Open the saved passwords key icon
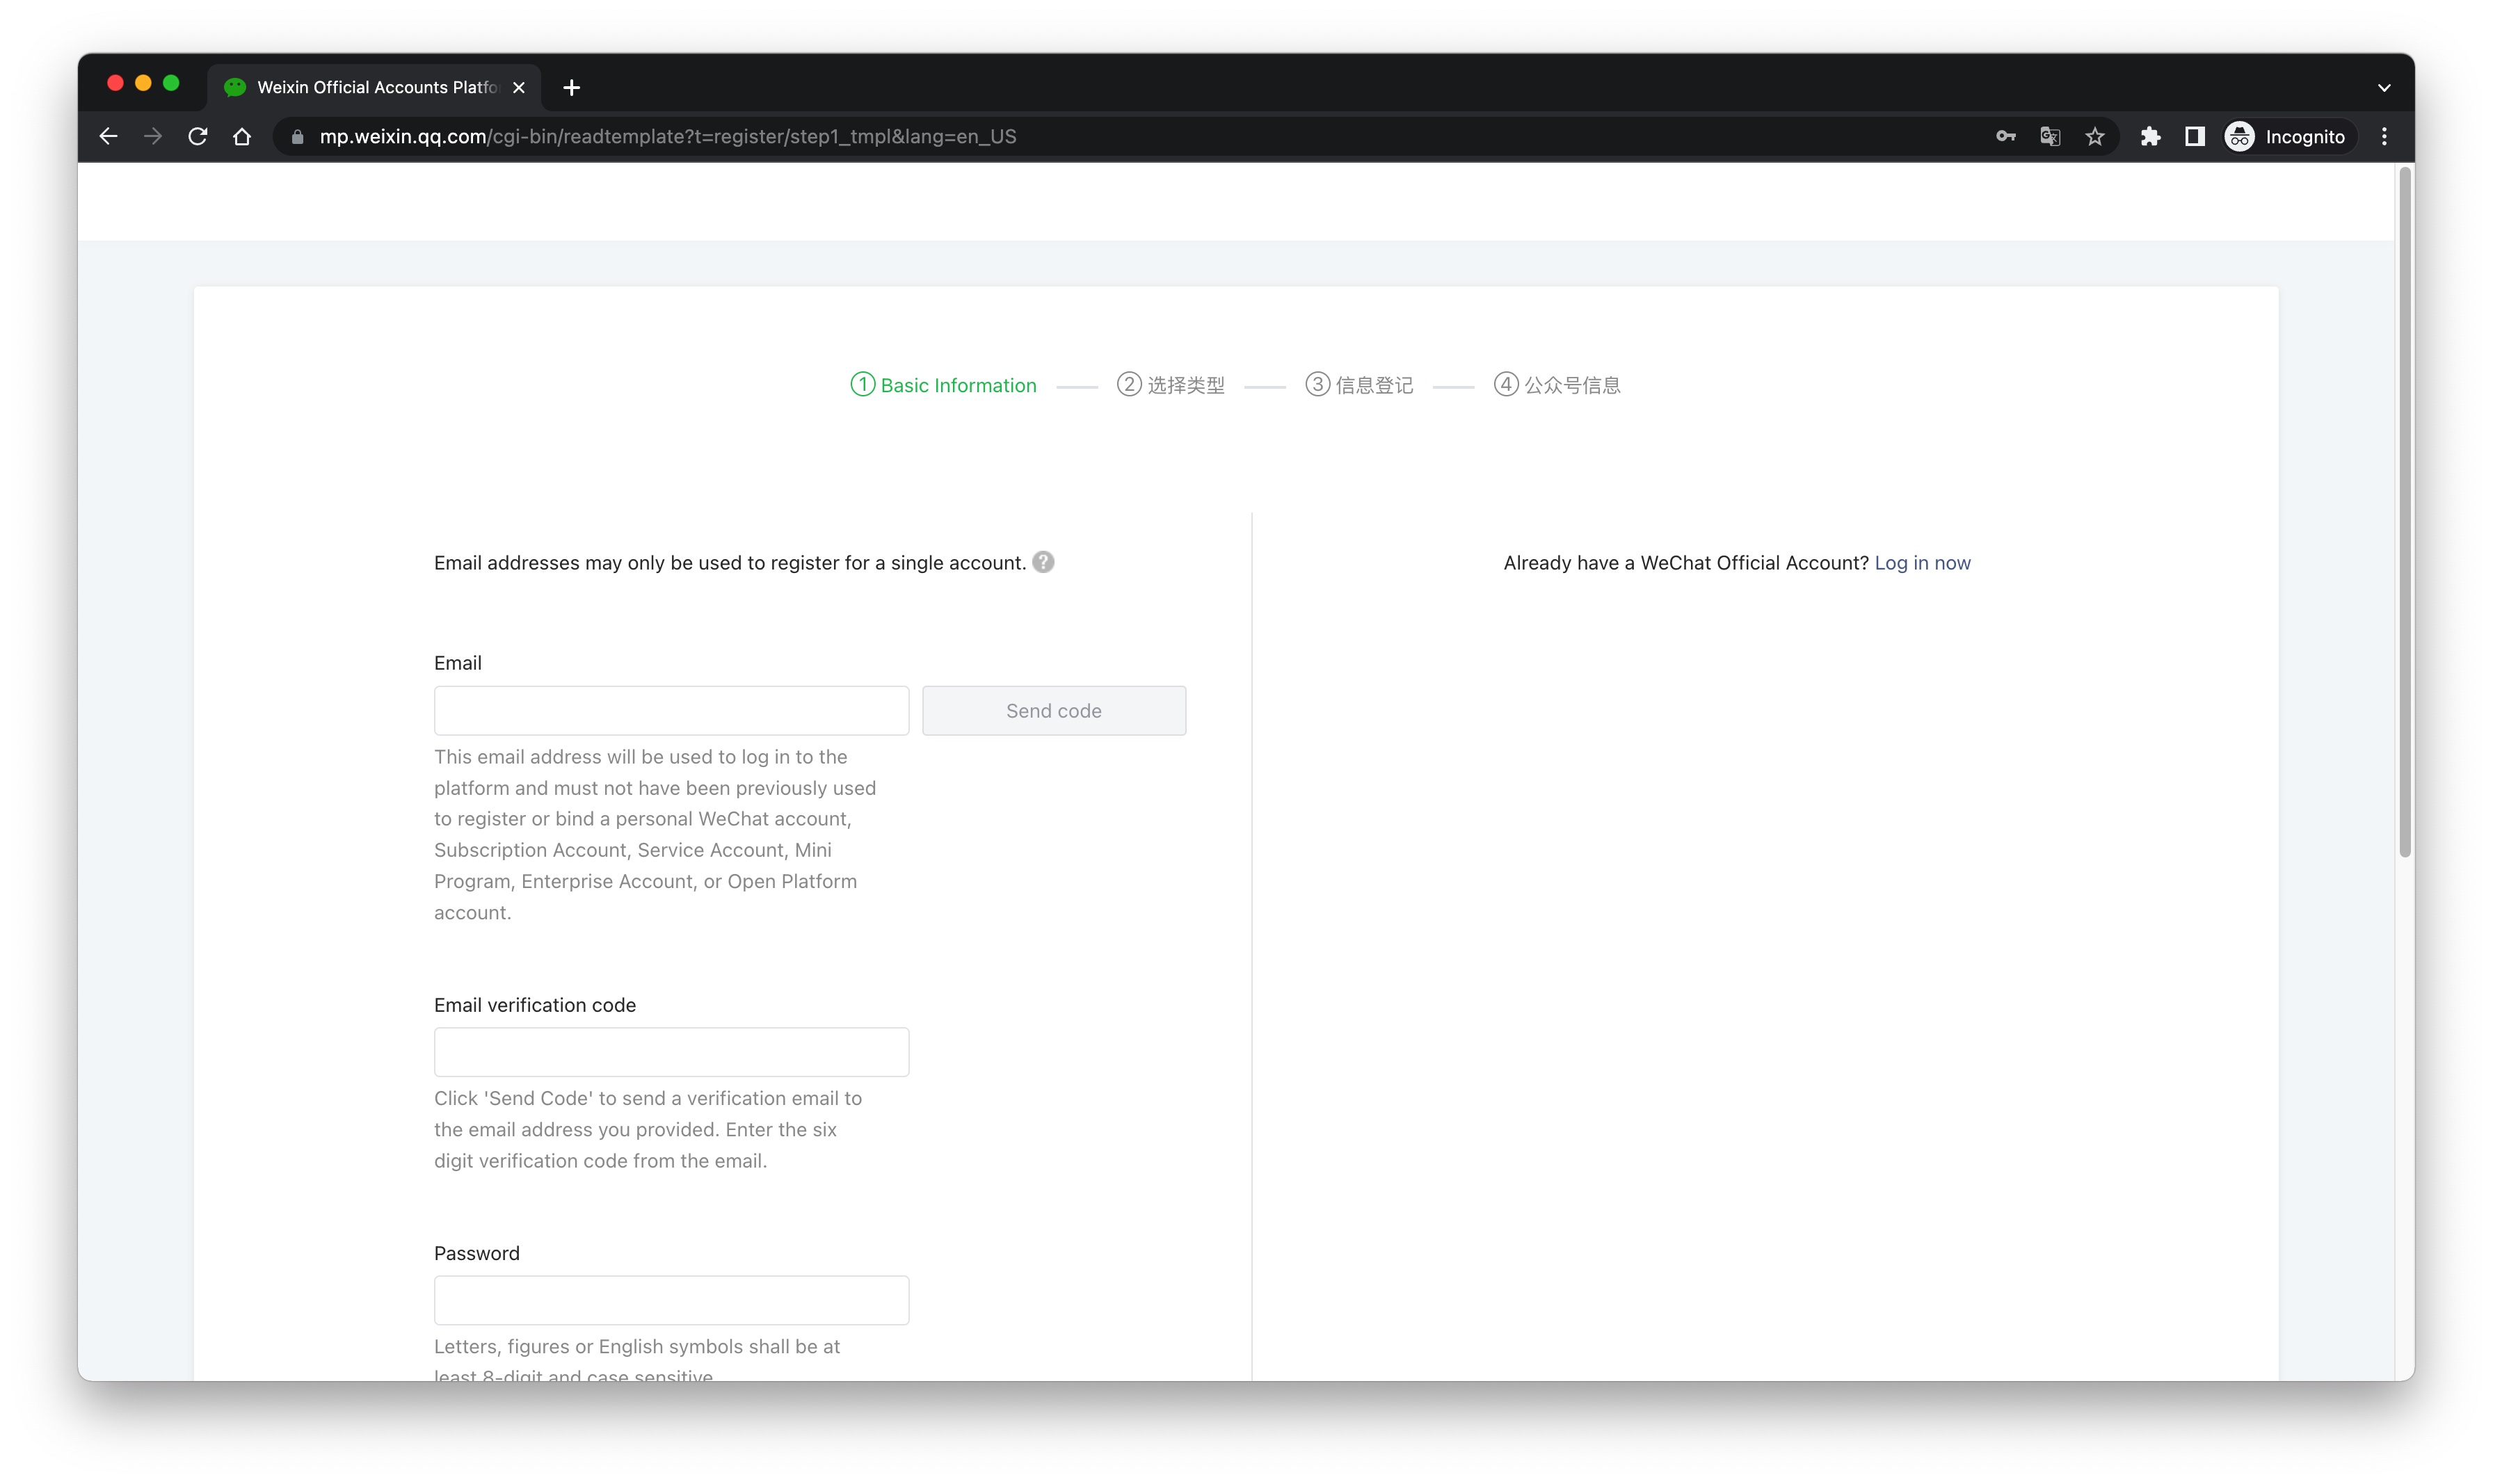 [2005, 137]
